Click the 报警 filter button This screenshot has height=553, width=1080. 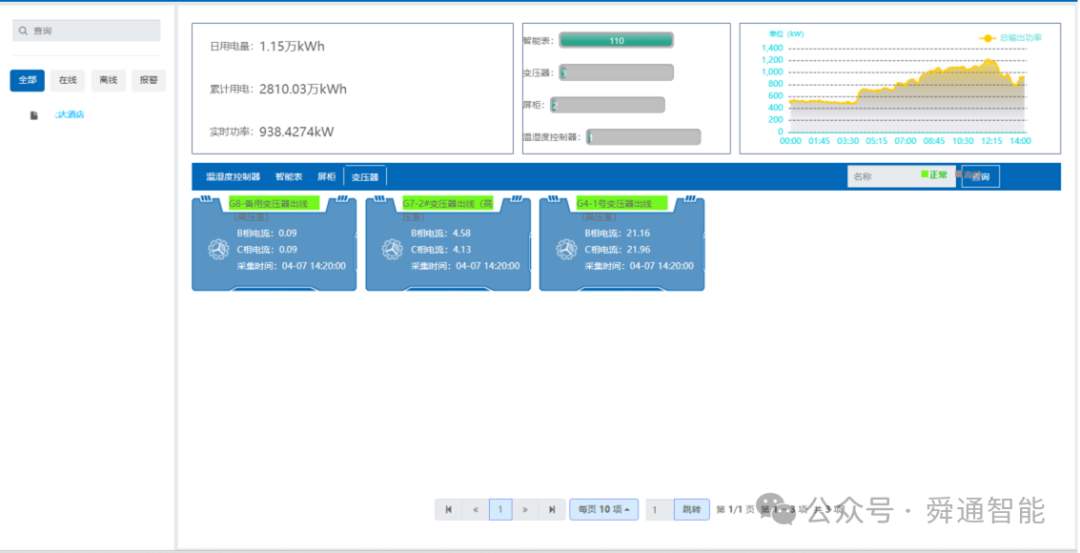pos(149,80)
